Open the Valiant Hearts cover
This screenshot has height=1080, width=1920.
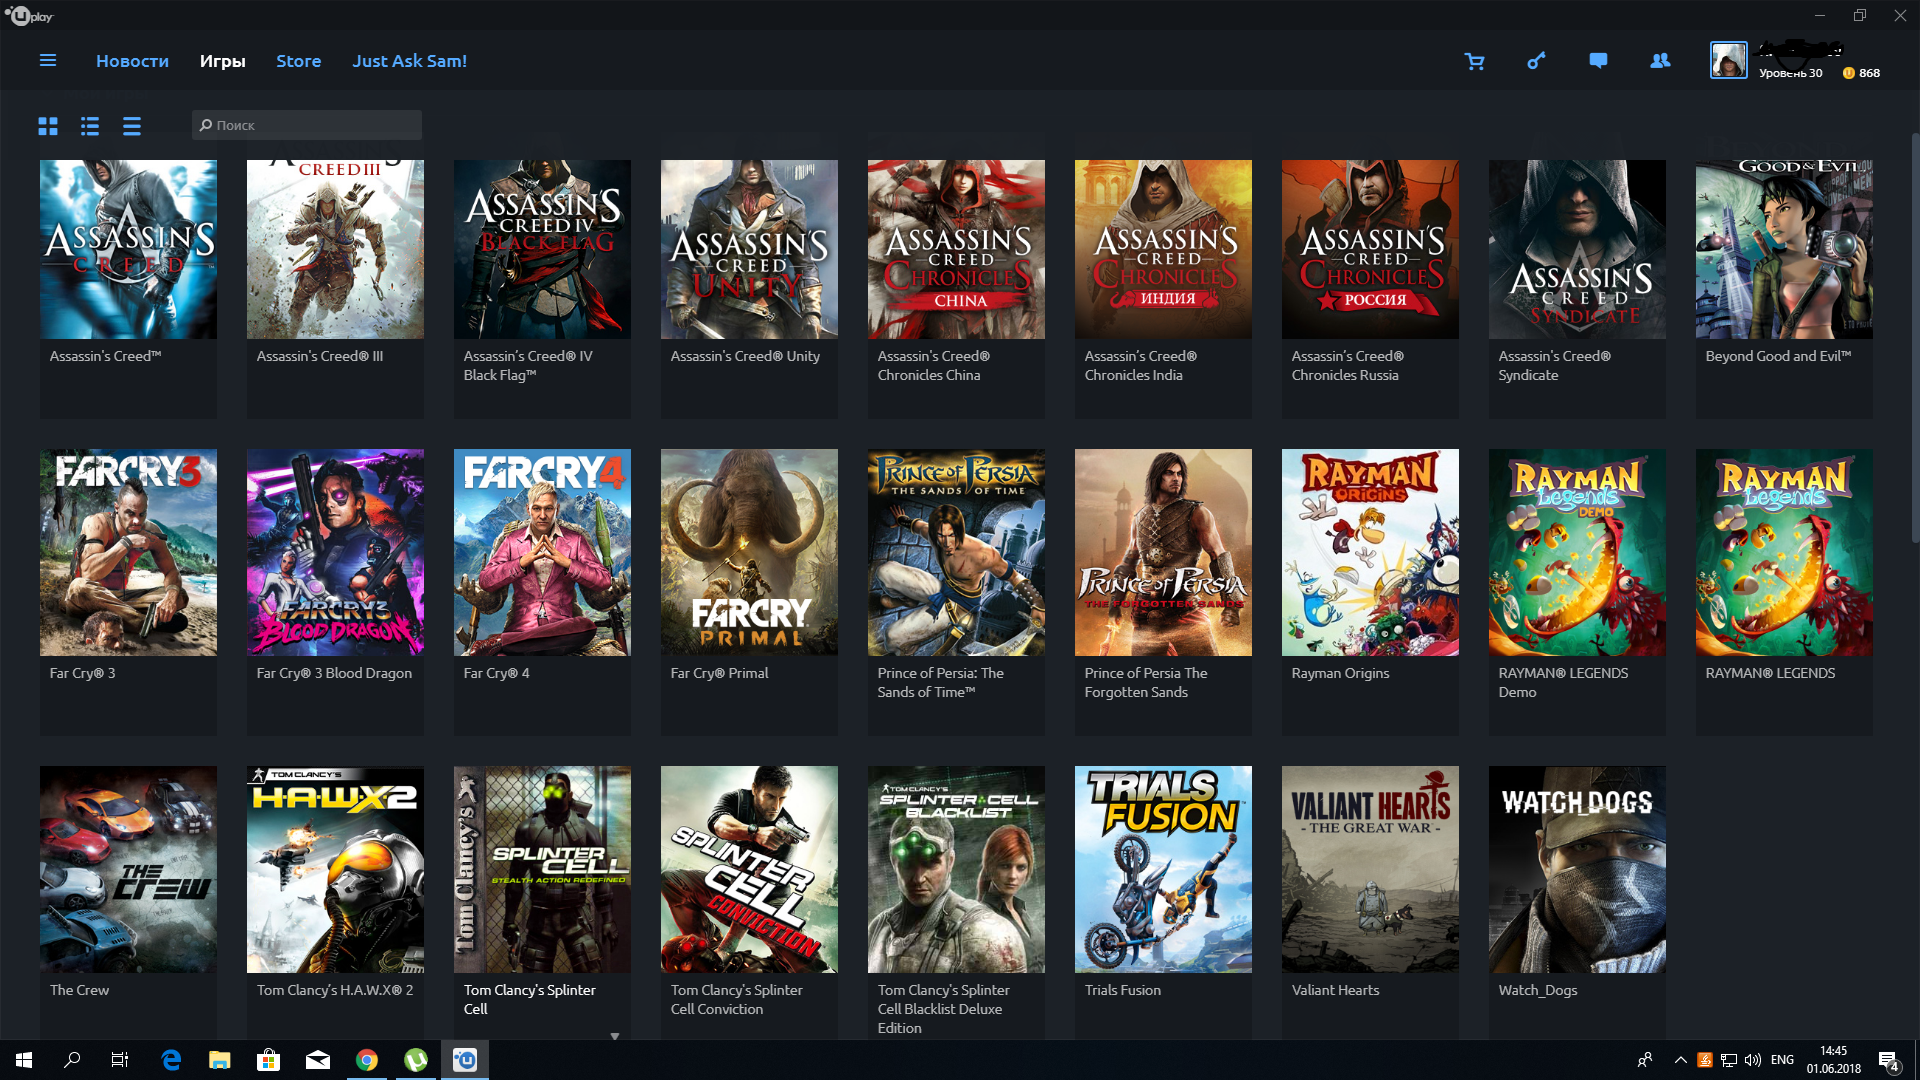1370,869
